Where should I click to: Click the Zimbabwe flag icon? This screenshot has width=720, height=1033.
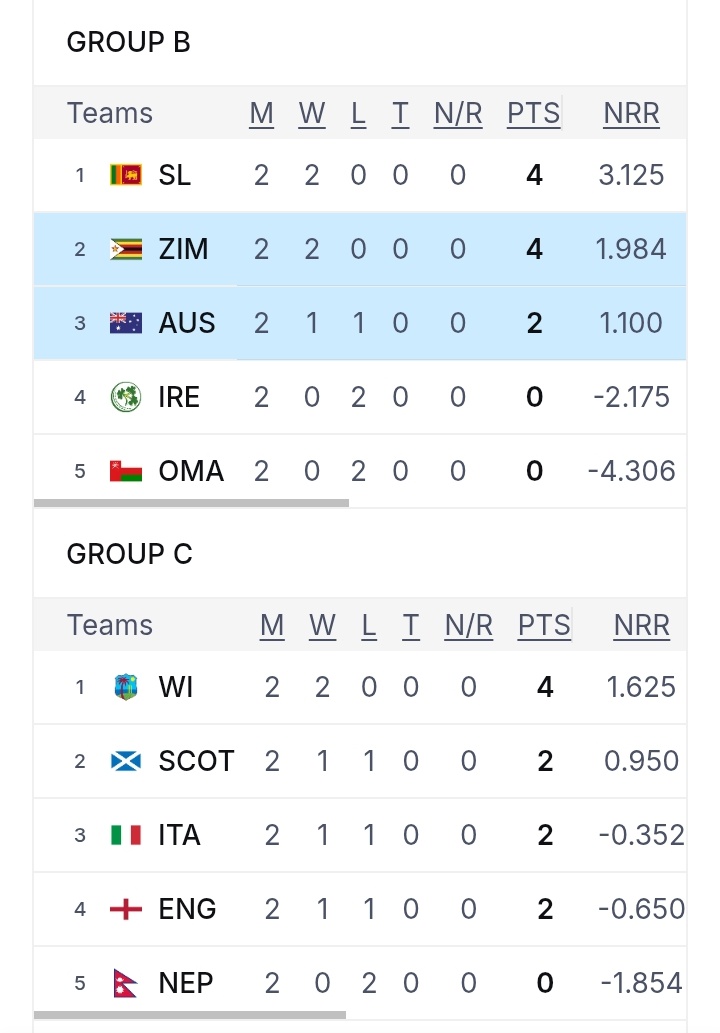point(126,249)
